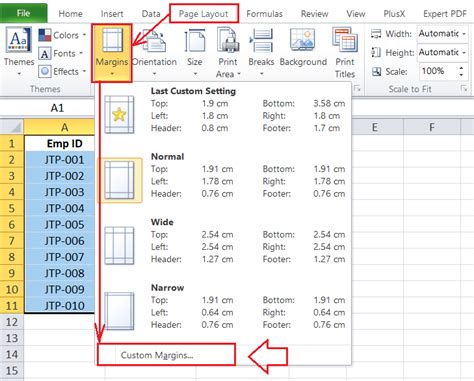474x381 pixels.
Task: Open the theme Effects dropdown
Action: [62, 71]
